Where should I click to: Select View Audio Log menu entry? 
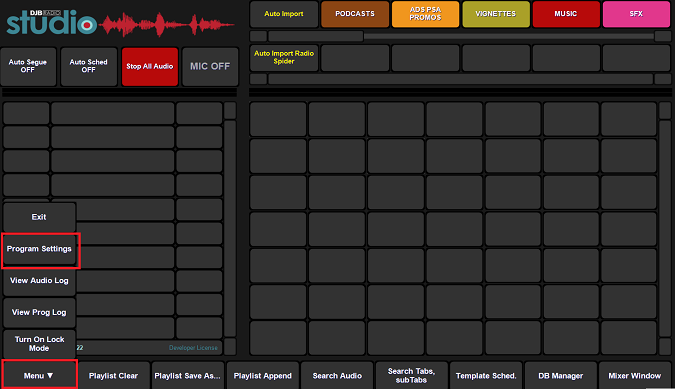coord(39,281)
